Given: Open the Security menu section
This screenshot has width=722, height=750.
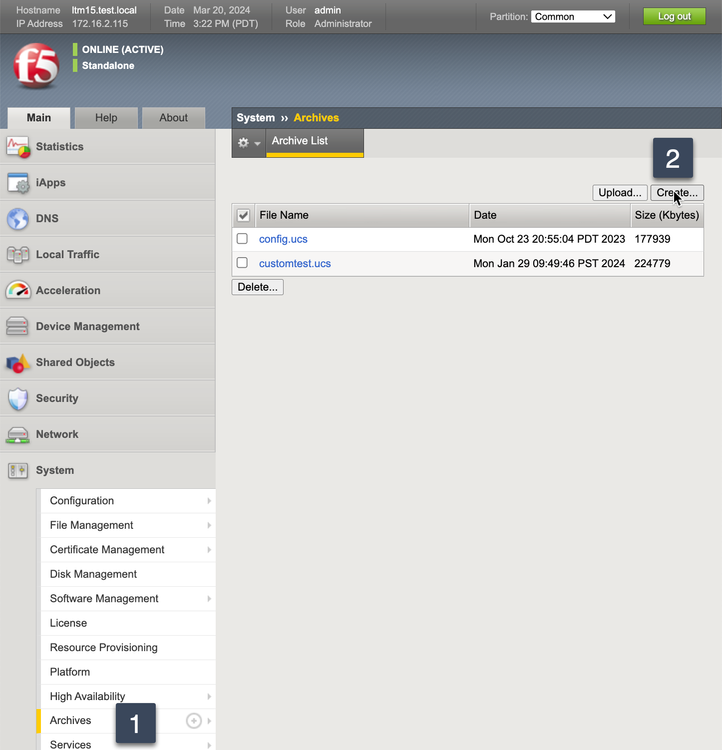Looking at the screenshot, I should (x=108, y=398).
